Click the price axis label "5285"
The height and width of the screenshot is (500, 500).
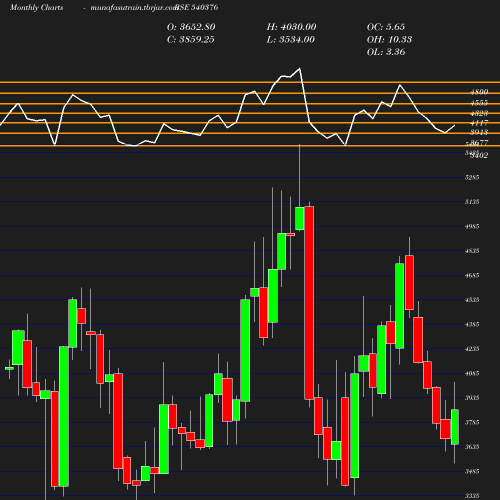[472, 177]
